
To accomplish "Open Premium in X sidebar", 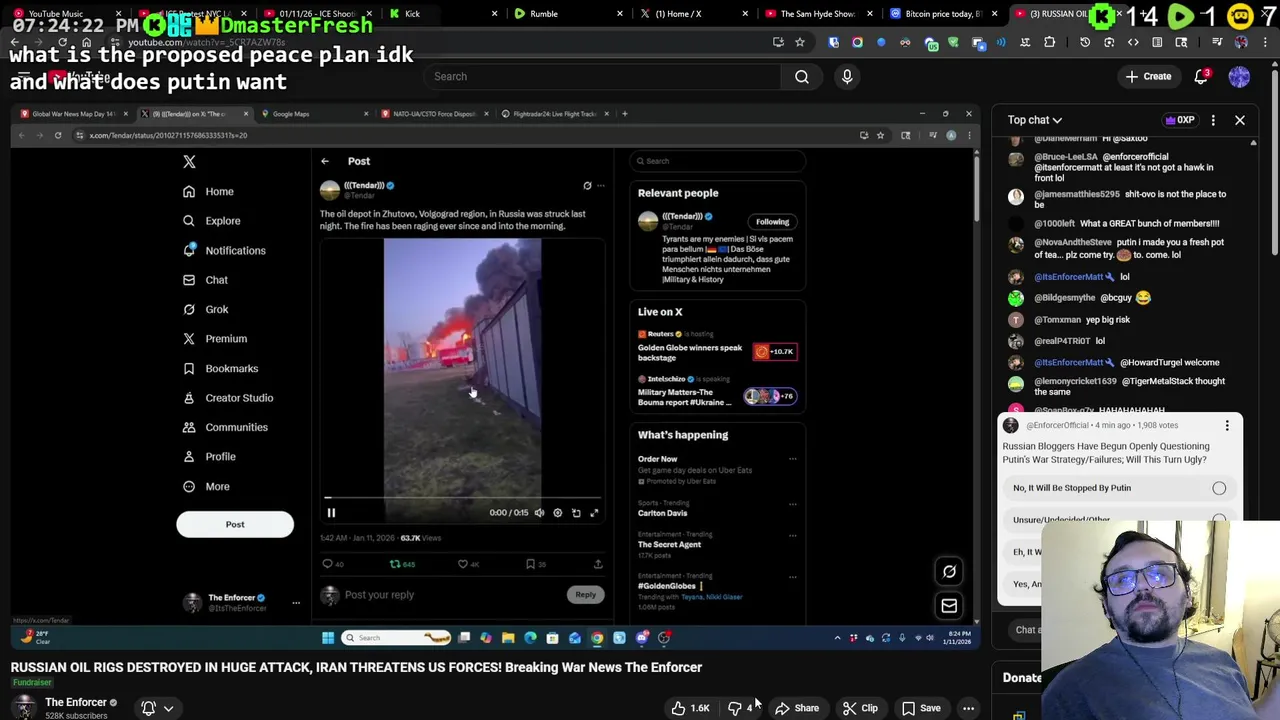I will tap(215, 339).
